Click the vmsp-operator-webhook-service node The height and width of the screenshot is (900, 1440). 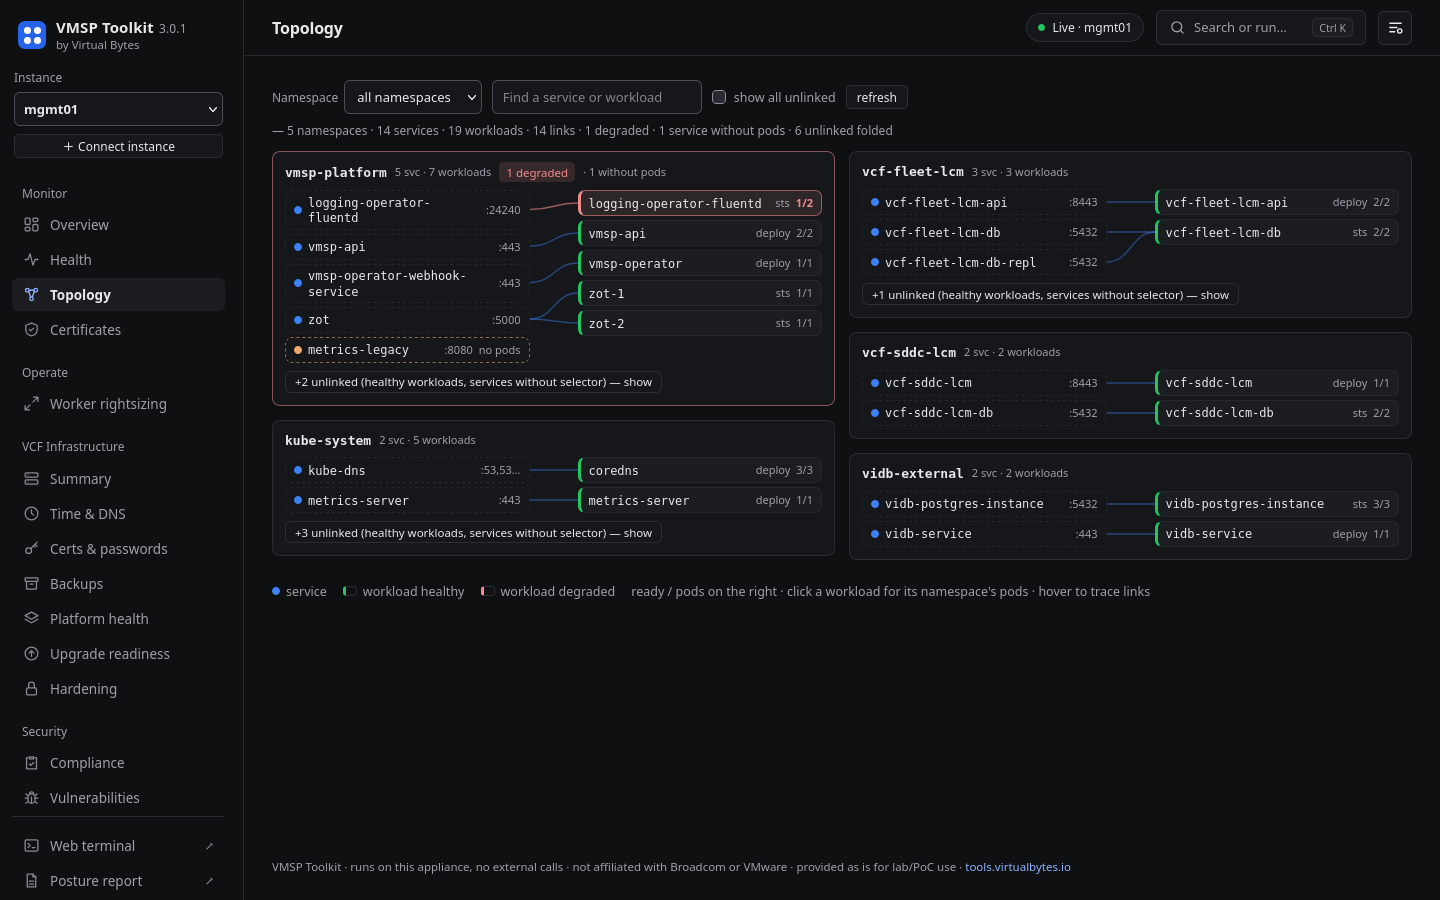tap(407, 283)
